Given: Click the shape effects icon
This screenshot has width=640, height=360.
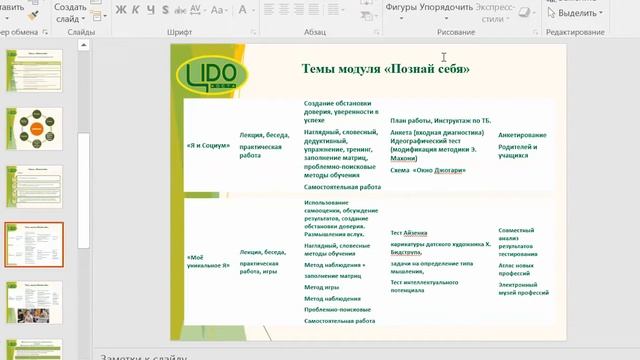Looking at the screenshot, I should [x=524, y=12].
